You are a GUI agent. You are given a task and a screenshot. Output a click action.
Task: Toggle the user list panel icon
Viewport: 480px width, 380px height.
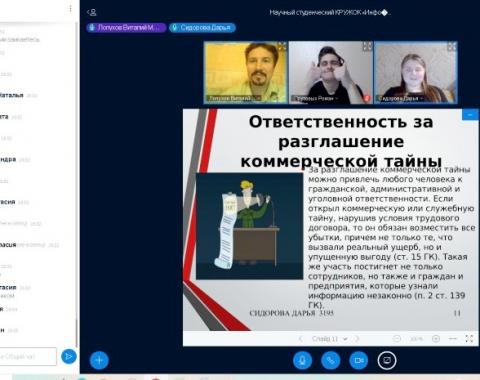pos(92,12)
